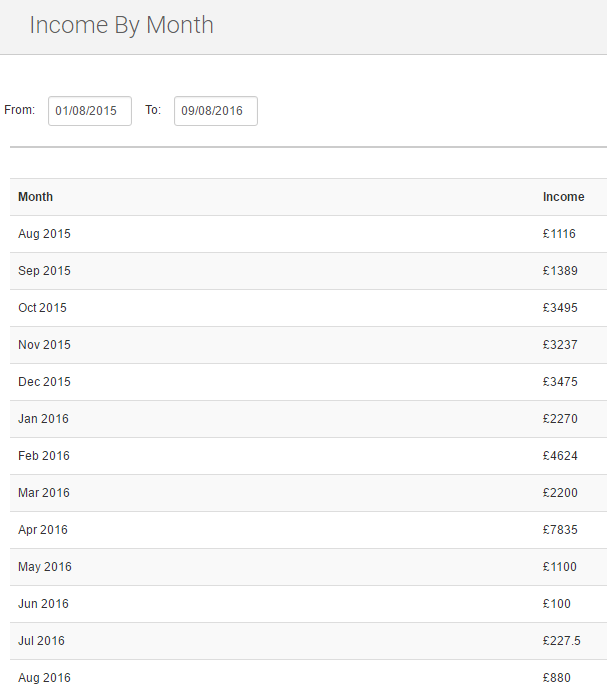Click the From date input field
This screenshot has width=607, height=695.
[x=89, y=111]
